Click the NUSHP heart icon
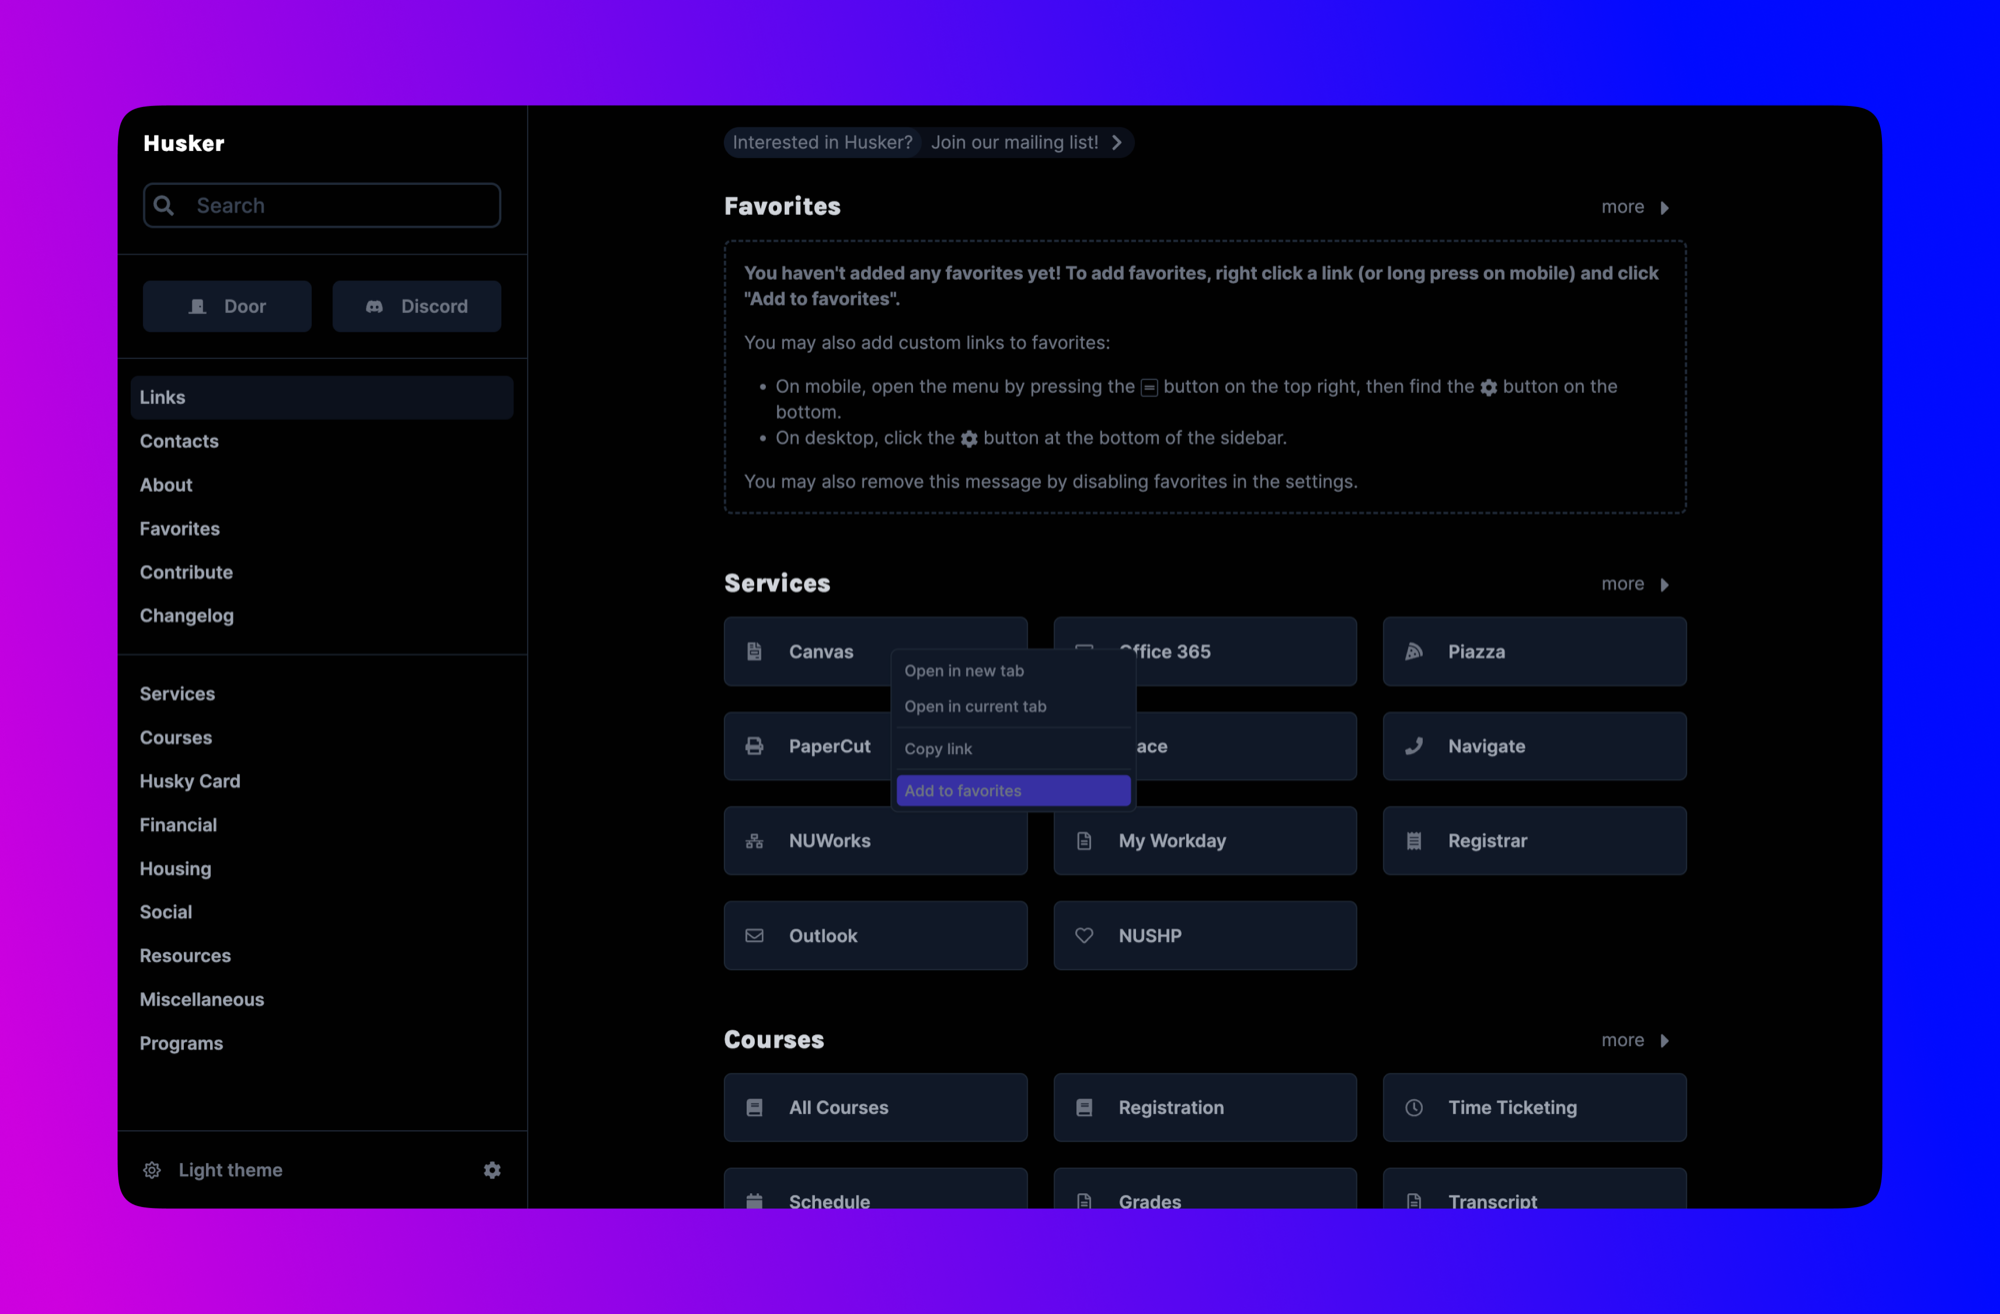The width and height of the screenshot is (2000, 1314). pyautogui.click(x=1084, y=935)
